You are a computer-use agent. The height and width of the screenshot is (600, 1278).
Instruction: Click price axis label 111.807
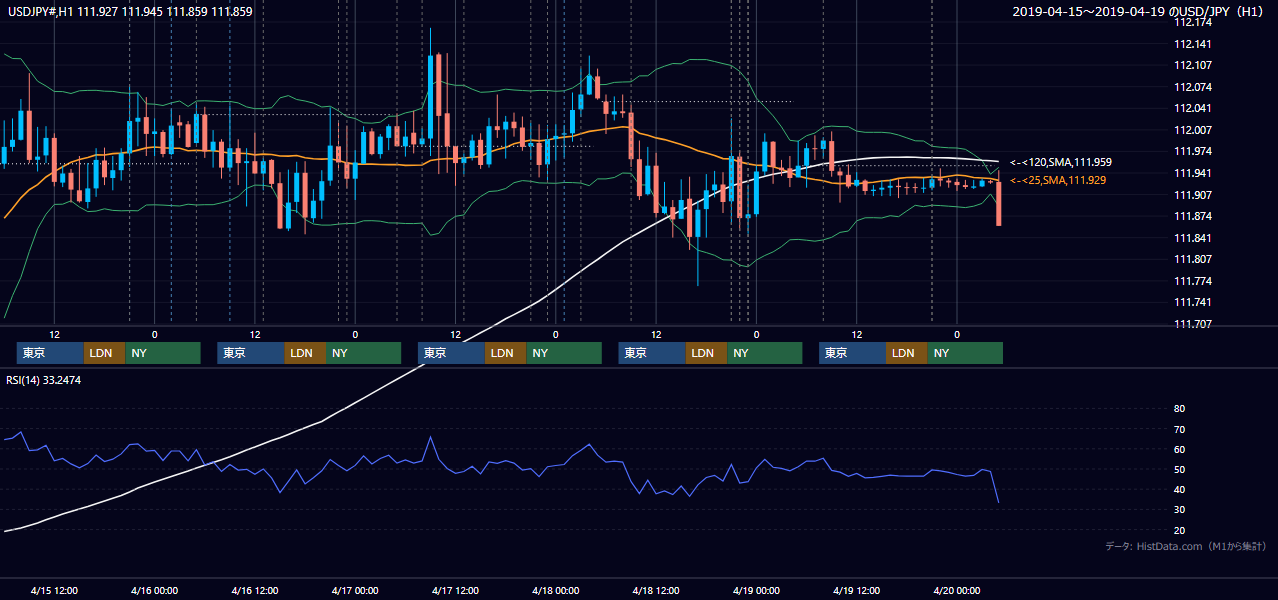[x=1193, y=259]
